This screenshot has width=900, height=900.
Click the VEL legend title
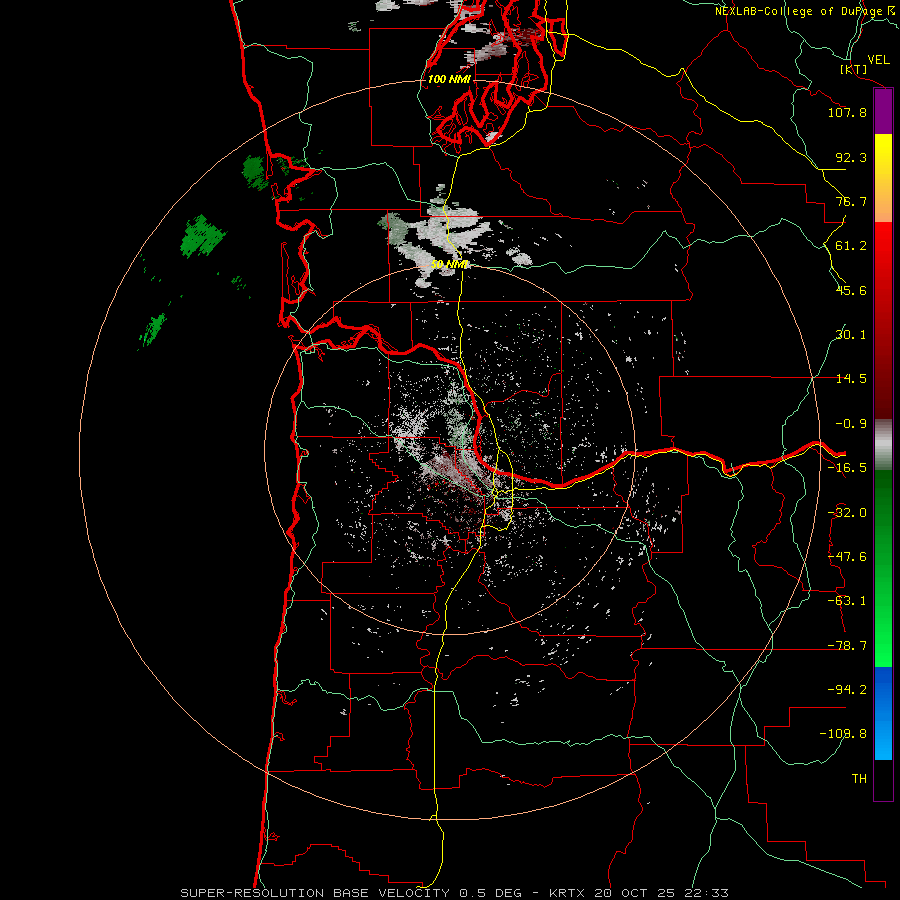(878, 59)
